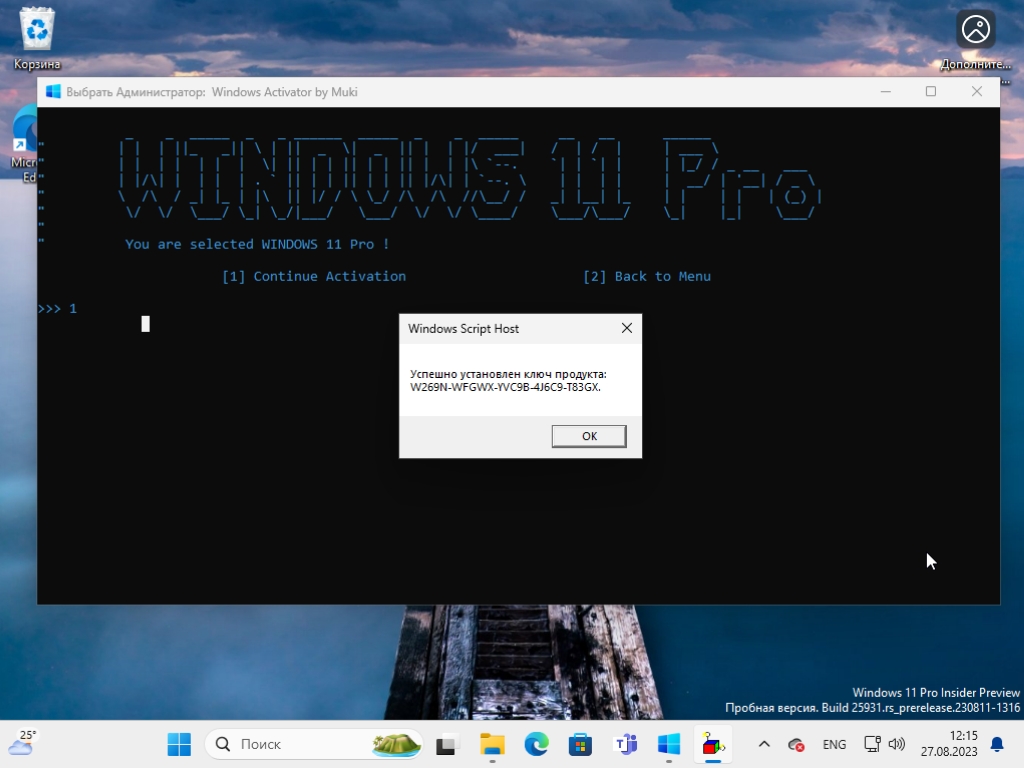Click 'You are selected WINDOWS 11 Pro !' text
Viewport: 1024px width, 768px height.
click(257, 244)
